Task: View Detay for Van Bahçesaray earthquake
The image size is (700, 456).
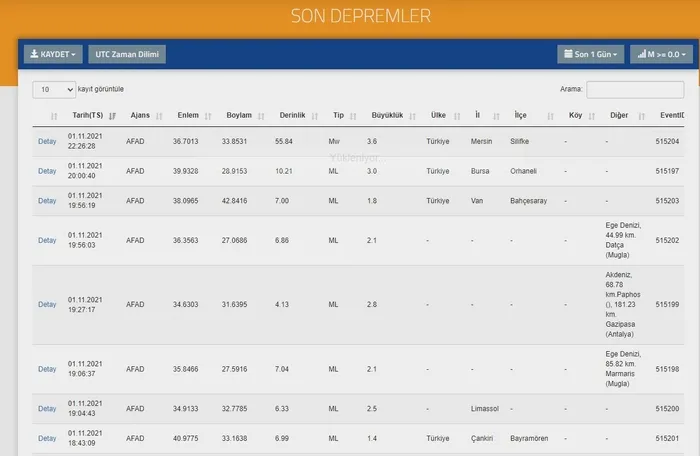Action: (x=47, y=200)
